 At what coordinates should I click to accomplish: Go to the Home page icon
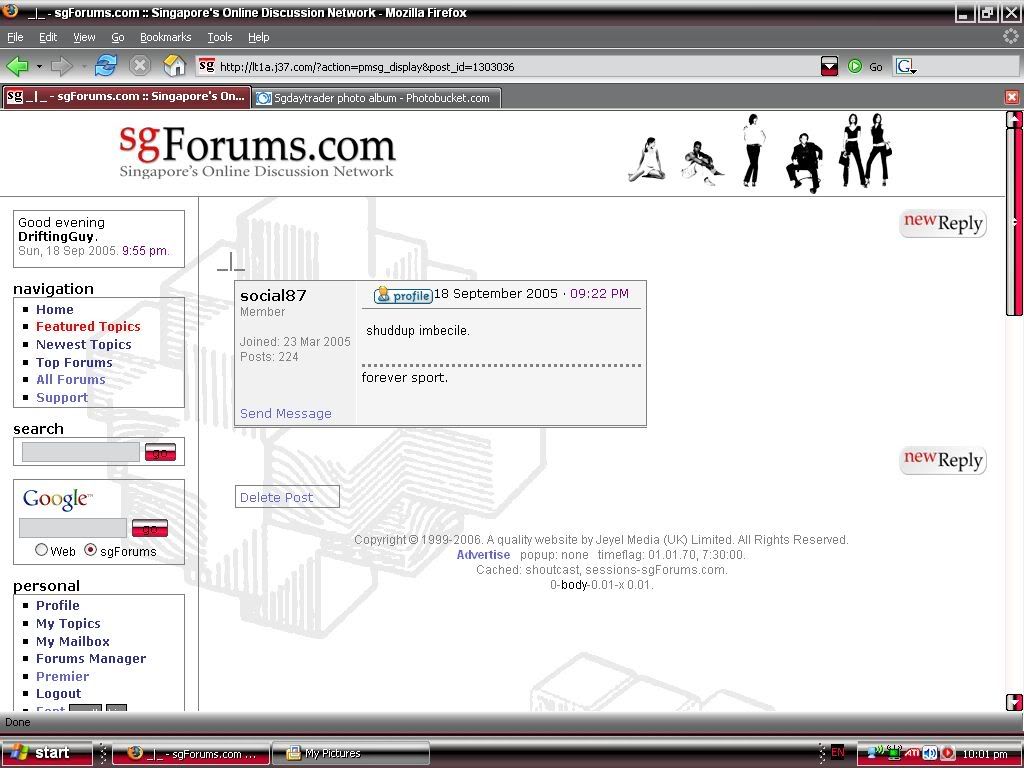(x=174, y=66)
